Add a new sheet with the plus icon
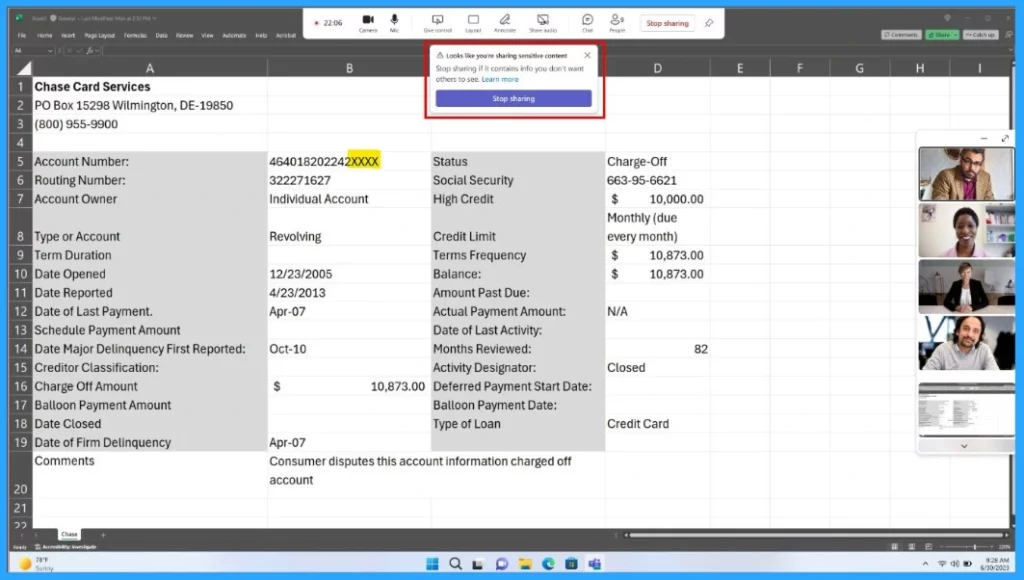1024x580 pixels. [103, 535]
